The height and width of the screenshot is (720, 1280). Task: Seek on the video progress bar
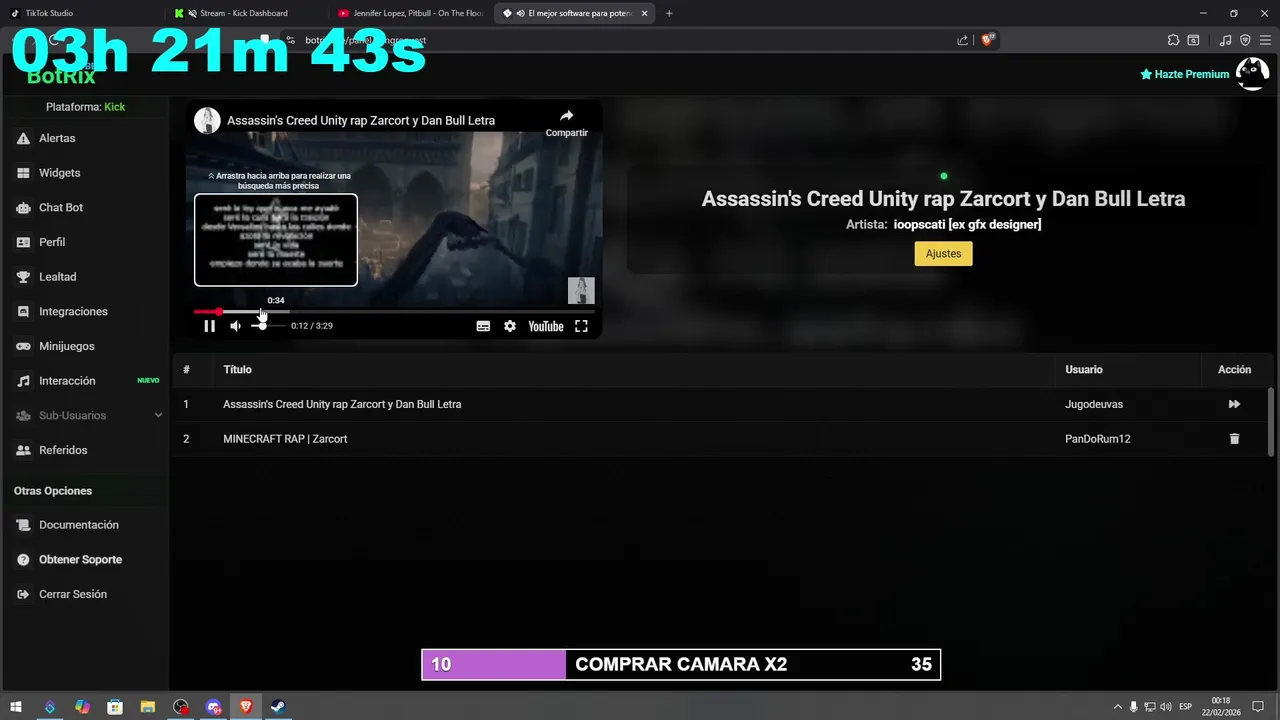394,312
